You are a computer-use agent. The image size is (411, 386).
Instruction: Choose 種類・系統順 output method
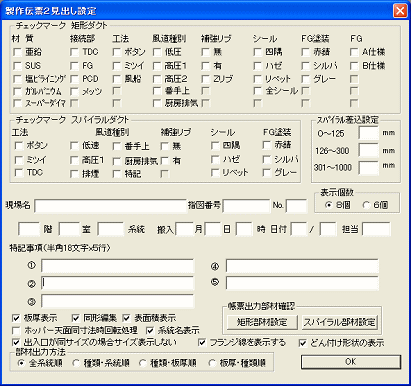[x=76, y=363]
